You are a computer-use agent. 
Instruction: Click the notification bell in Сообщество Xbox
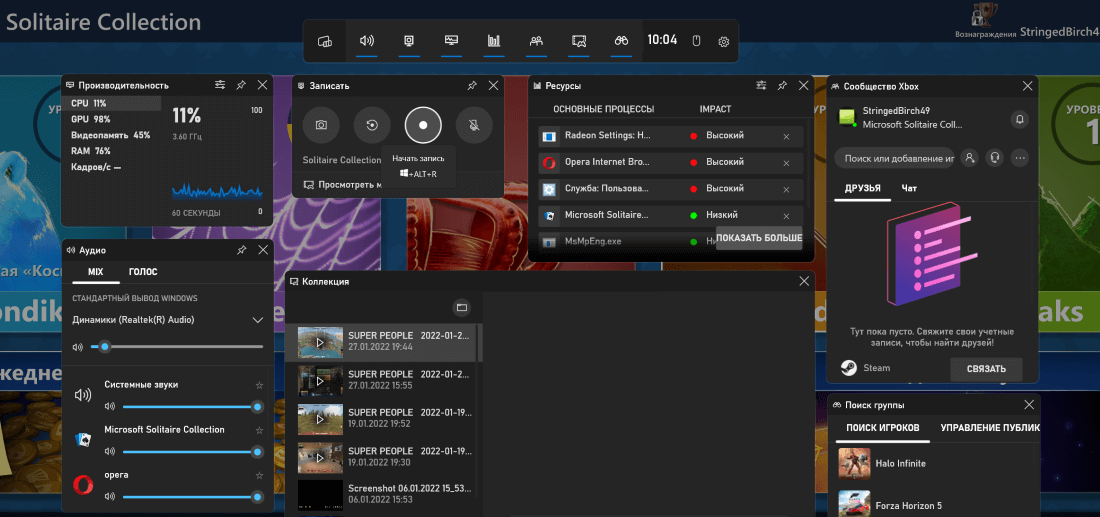tap(1019, 119)
